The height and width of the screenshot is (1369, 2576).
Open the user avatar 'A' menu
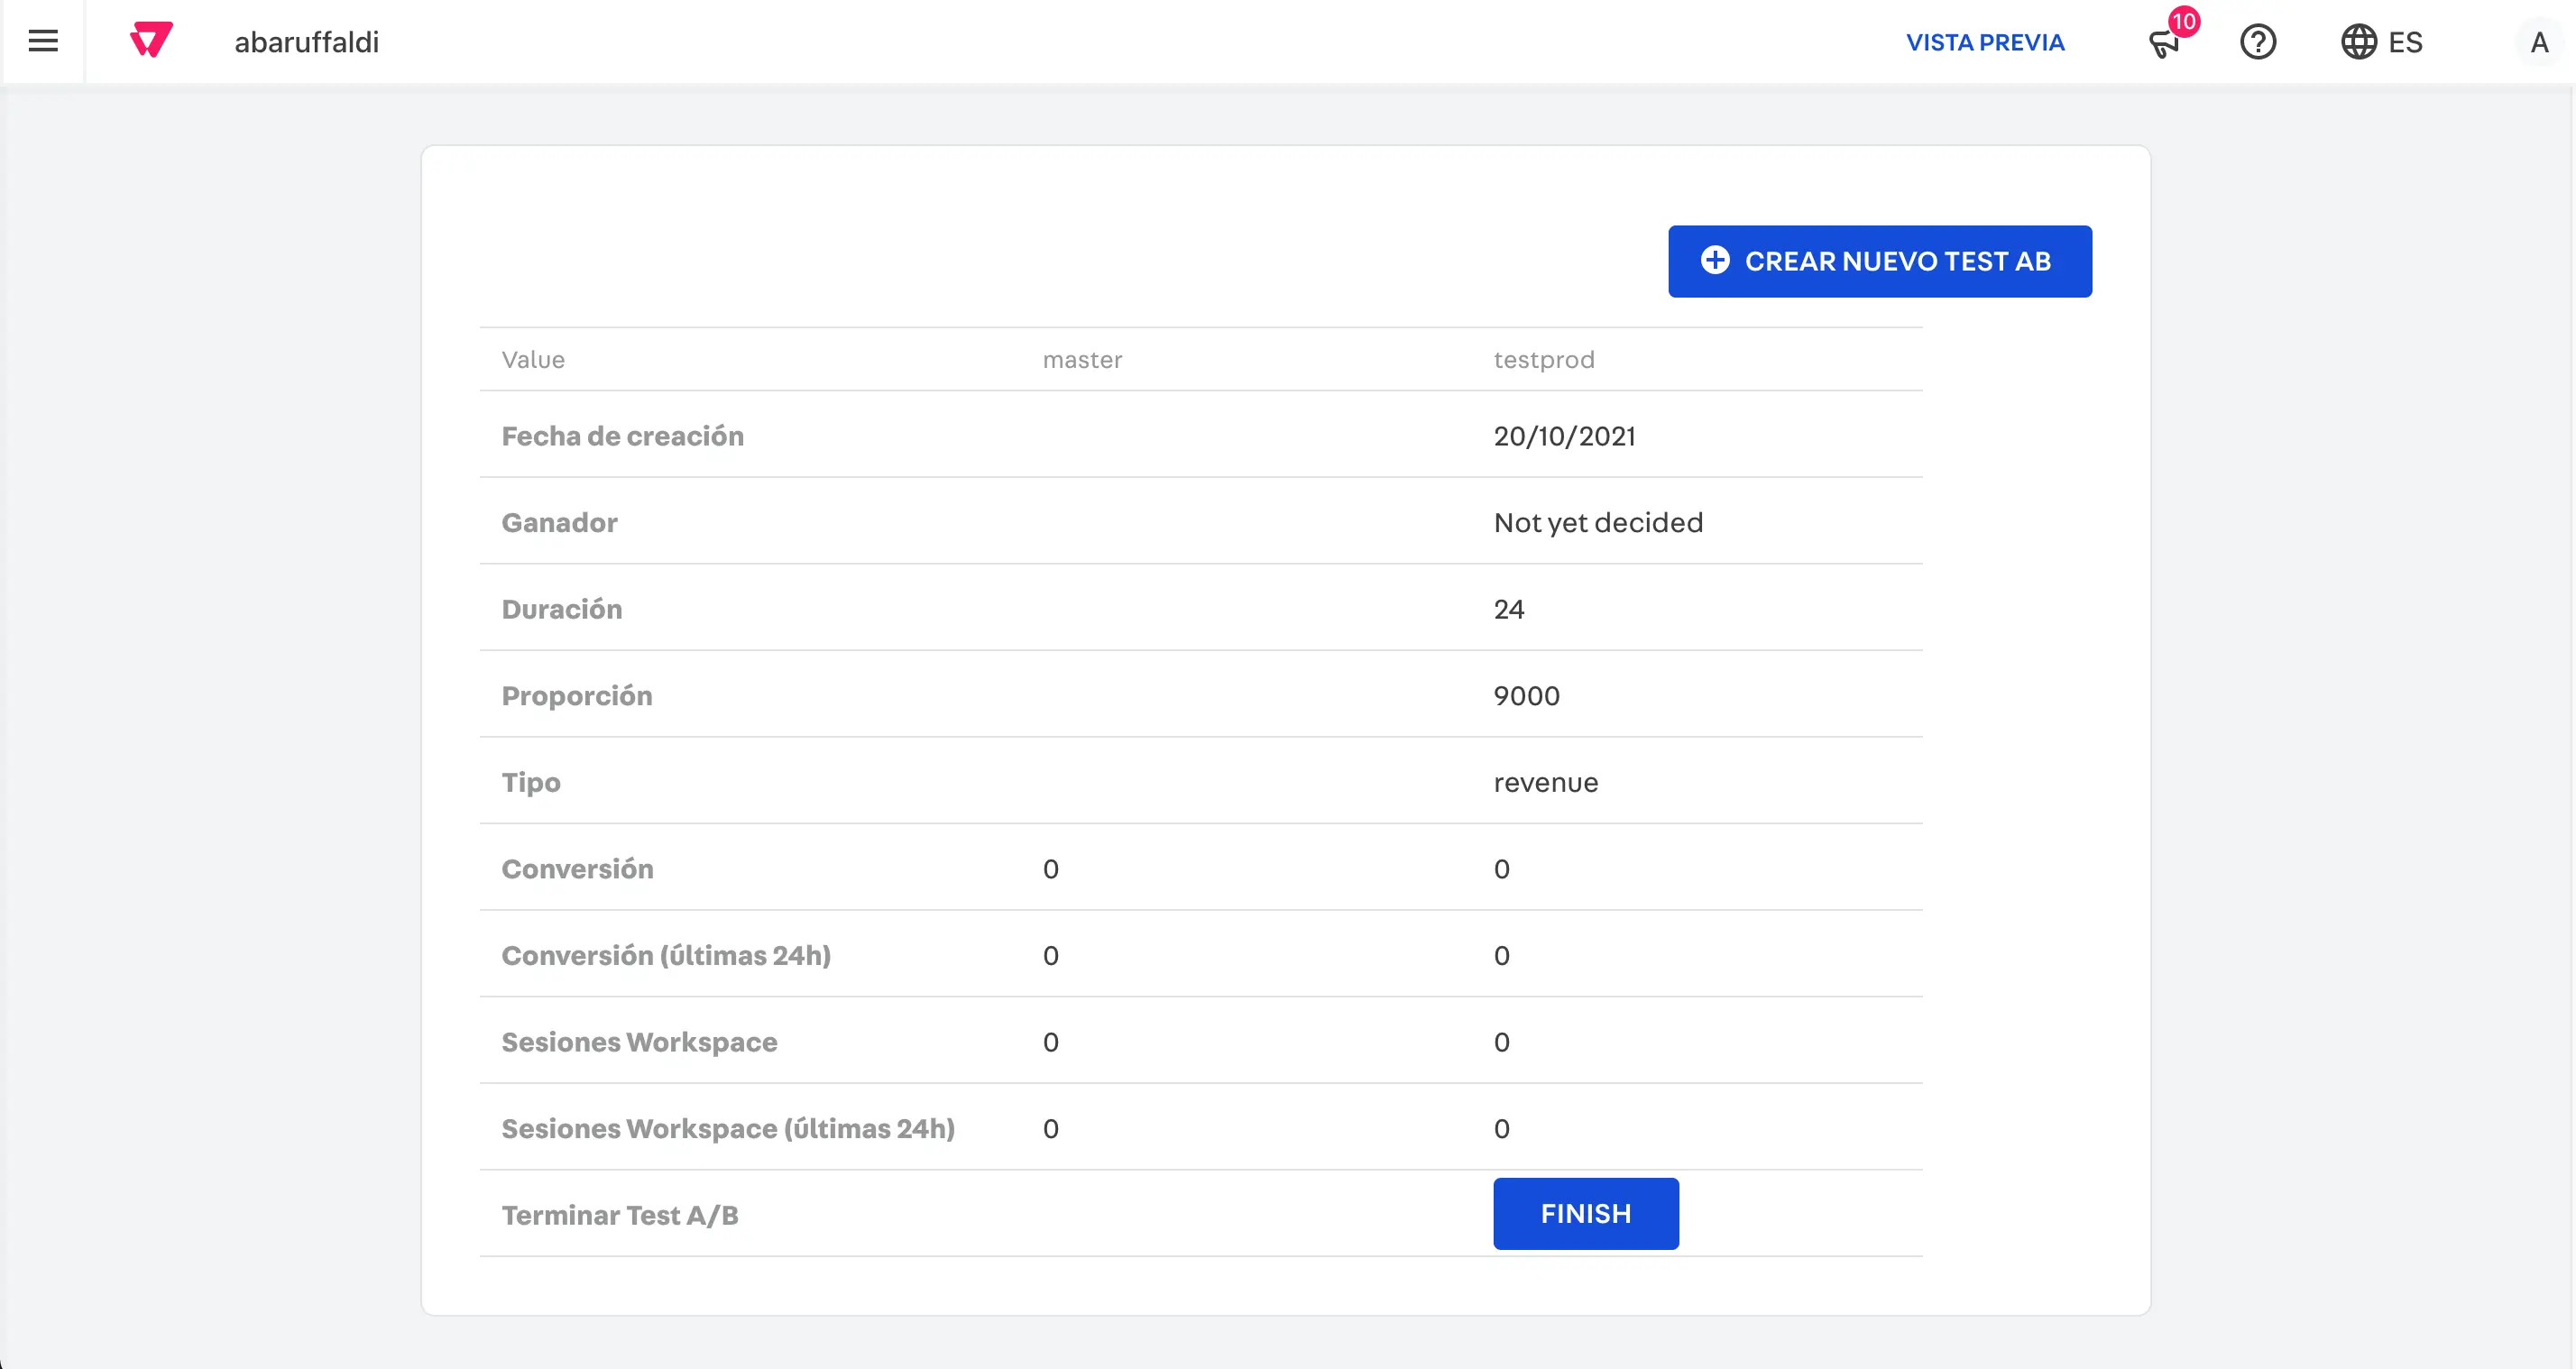tap(2539, 42)
